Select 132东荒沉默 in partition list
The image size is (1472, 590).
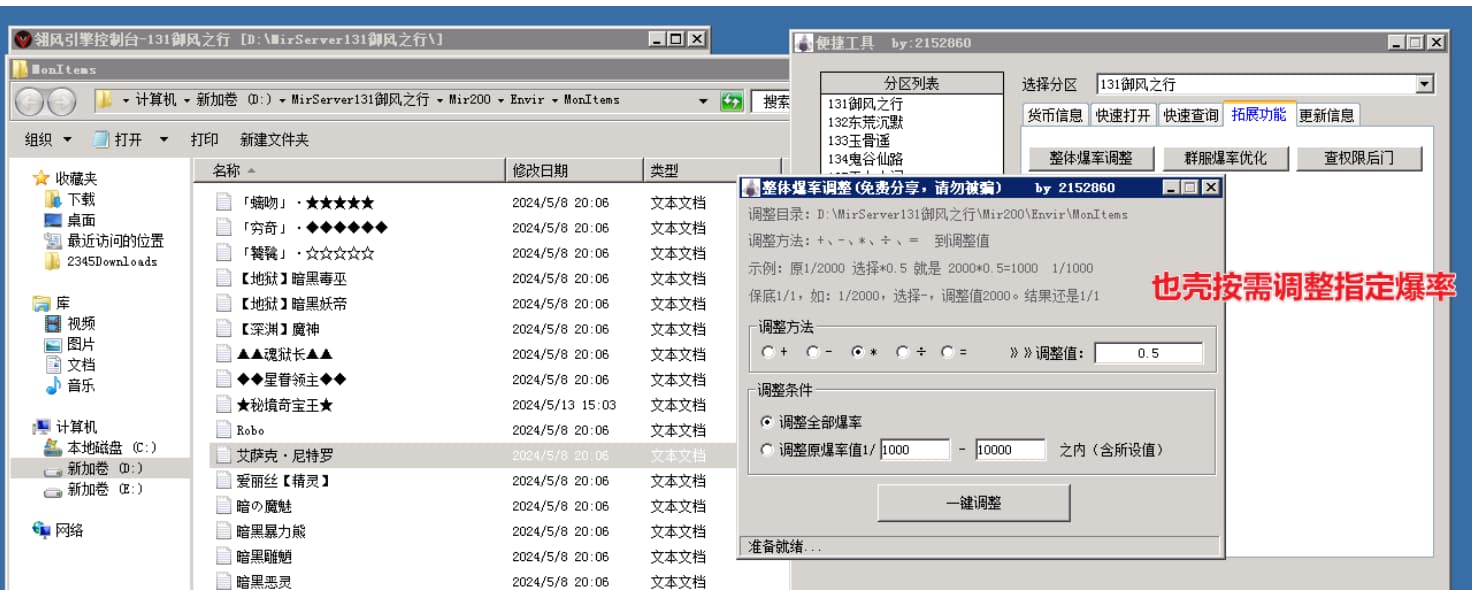[x=866, y=122]
